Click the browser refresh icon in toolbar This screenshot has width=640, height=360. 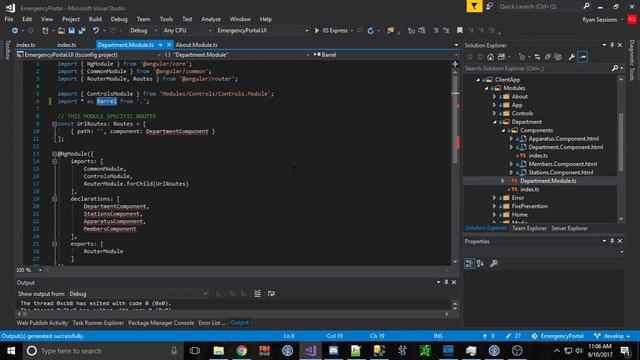(370, 31)
